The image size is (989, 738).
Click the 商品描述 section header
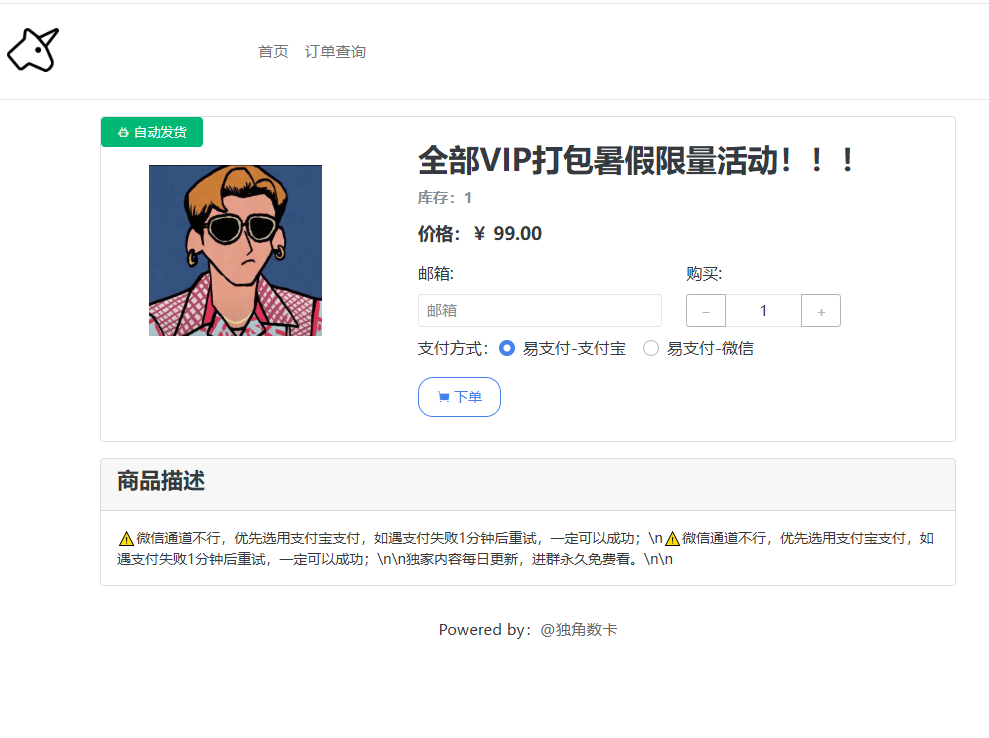tap(161, 481)
